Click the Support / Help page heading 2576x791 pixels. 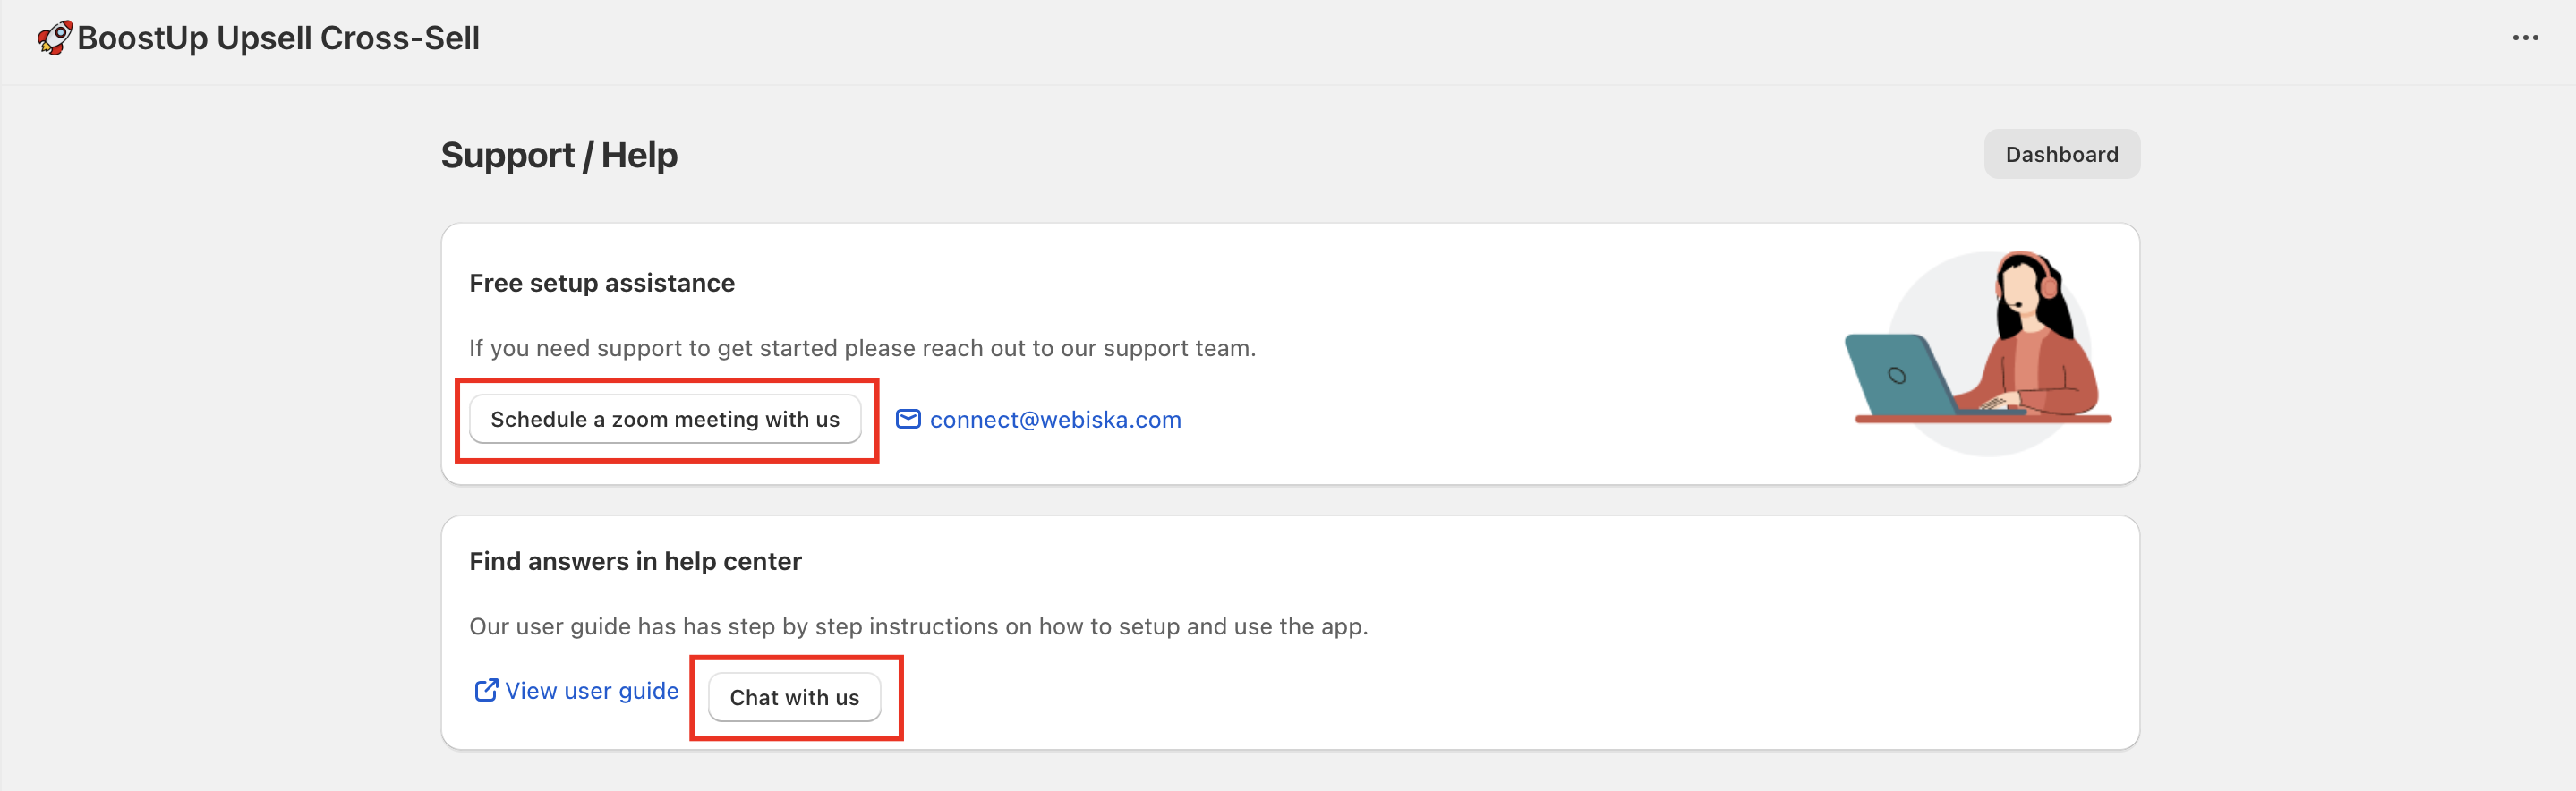(559, 155)
